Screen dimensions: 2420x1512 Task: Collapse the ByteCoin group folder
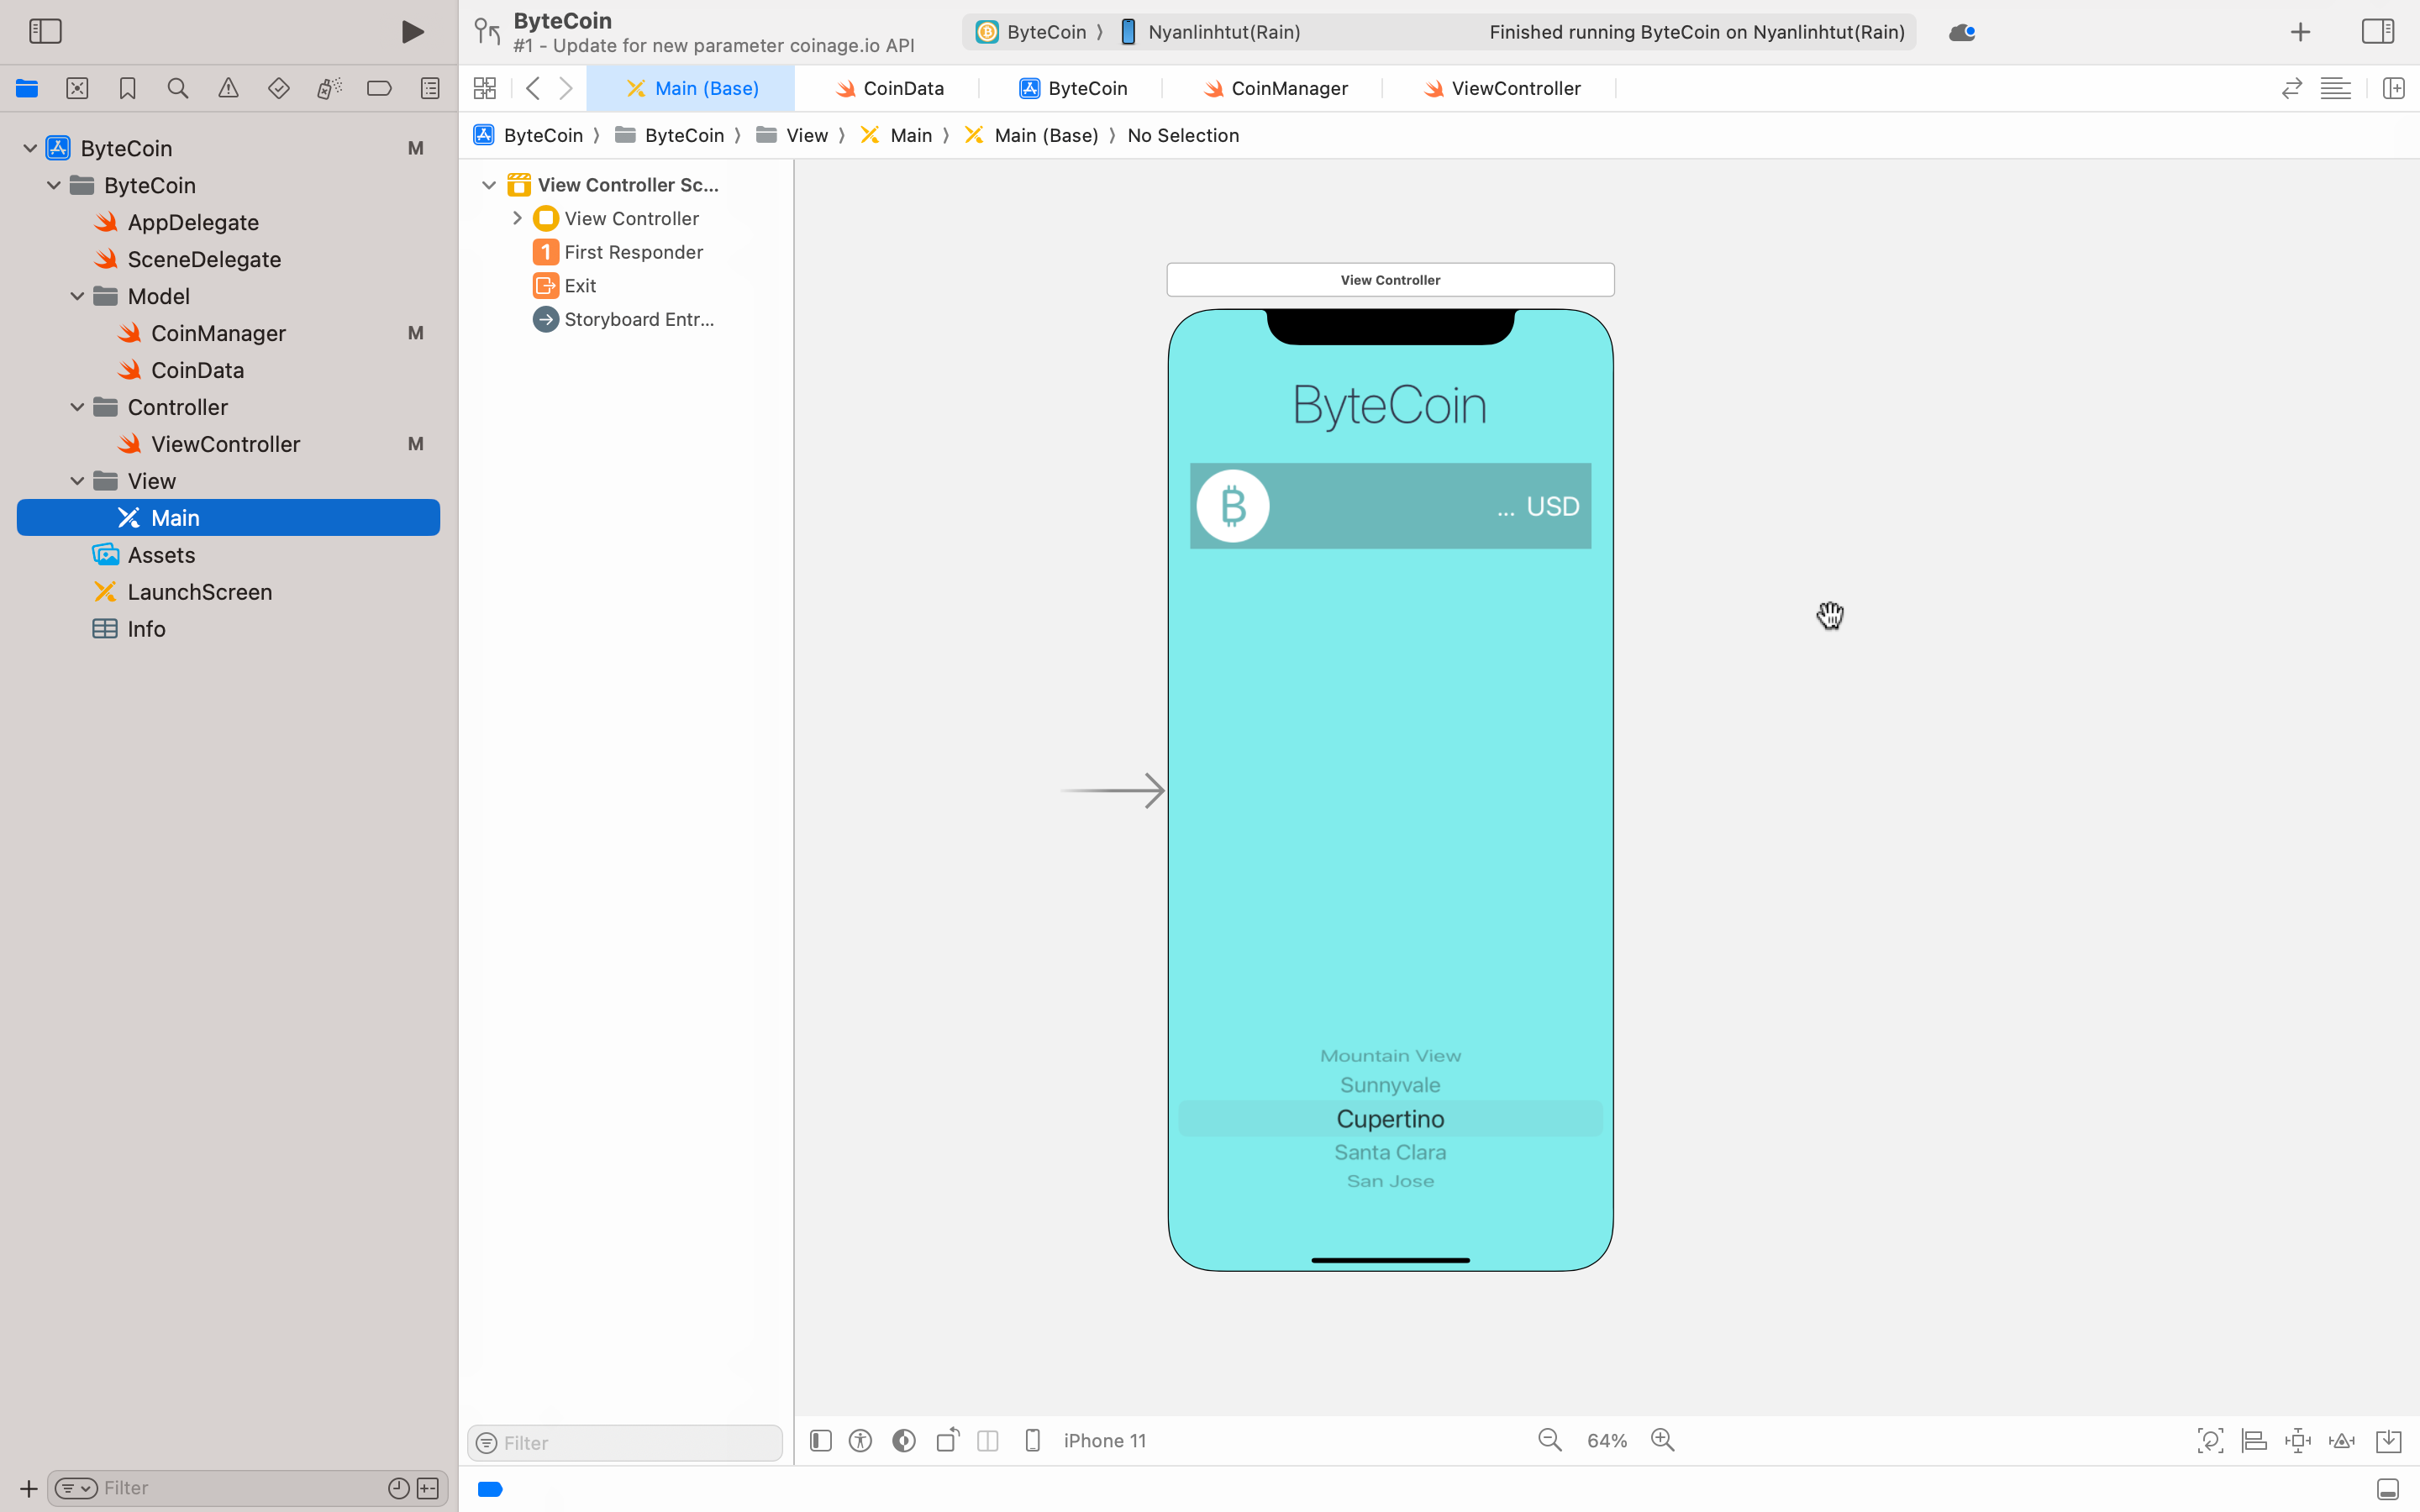coord(54,185)
